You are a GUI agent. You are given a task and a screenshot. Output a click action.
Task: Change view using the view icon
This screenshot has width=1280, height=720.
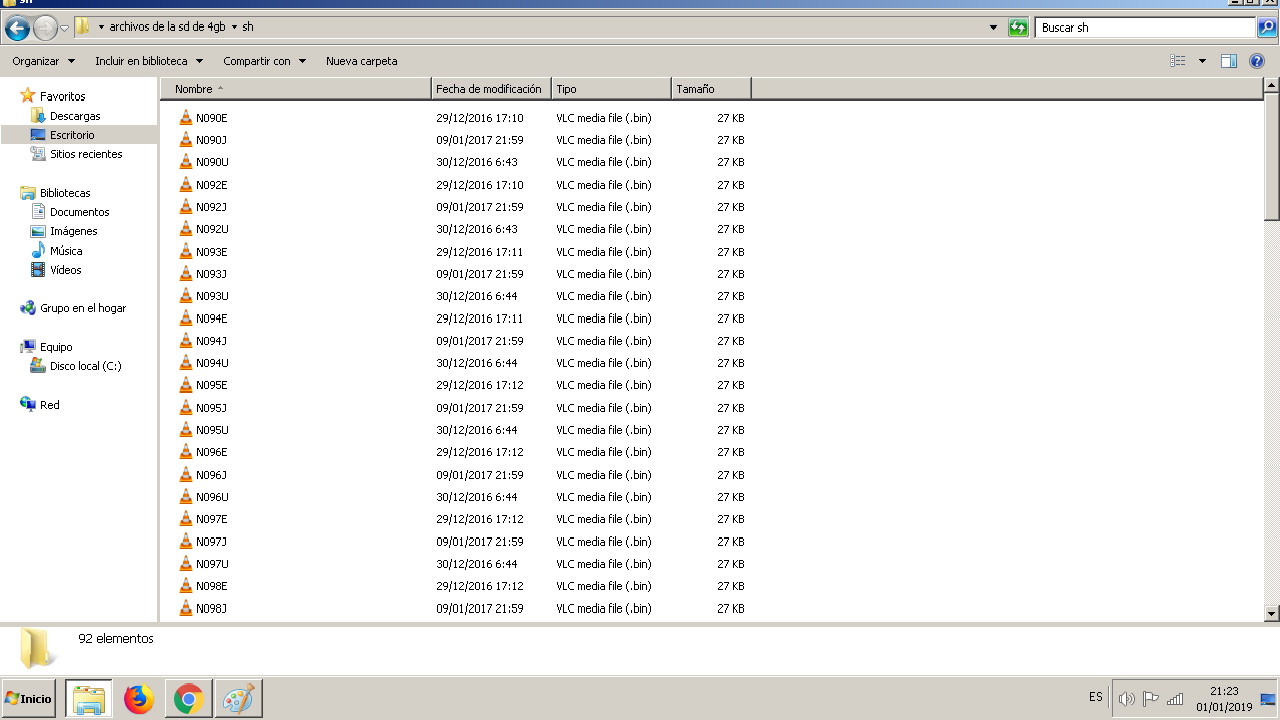1178,61
